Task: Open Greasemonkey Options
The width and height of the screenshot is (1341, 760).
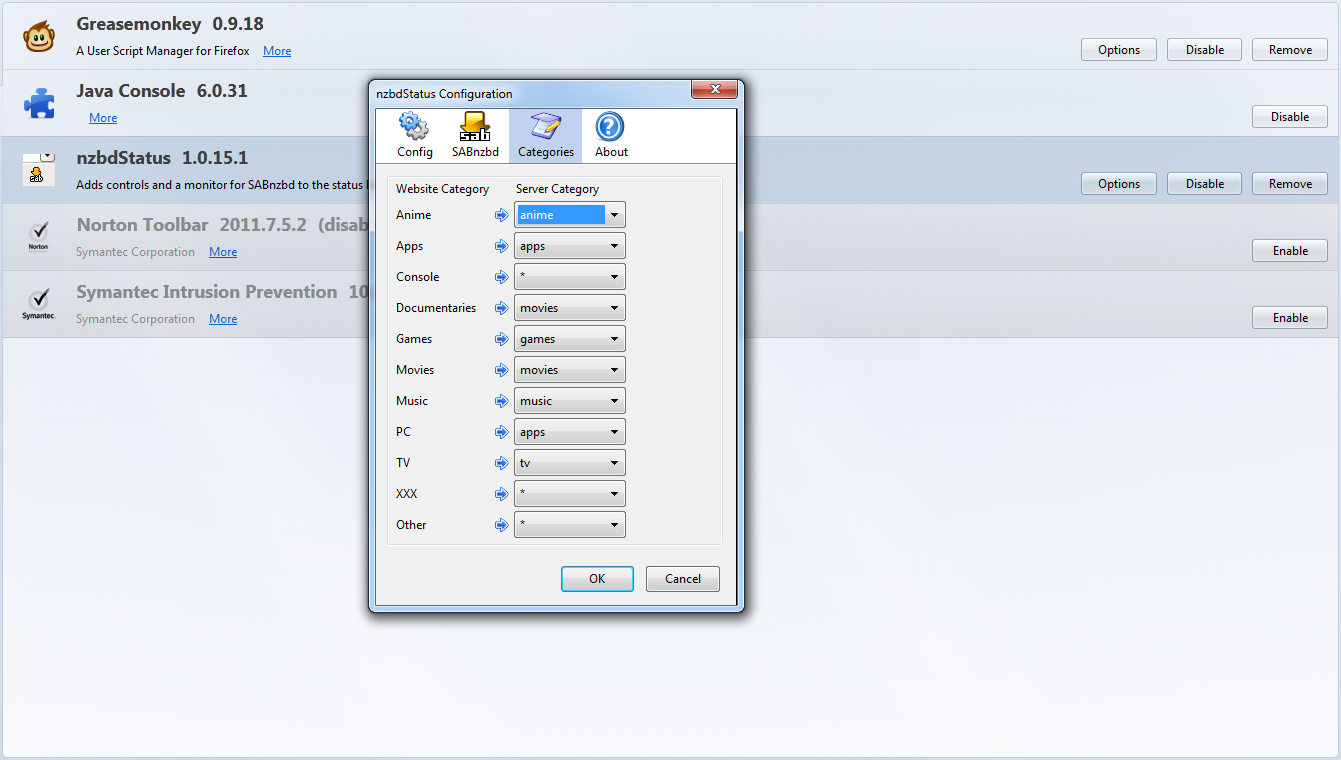Action: (1119, 50)
